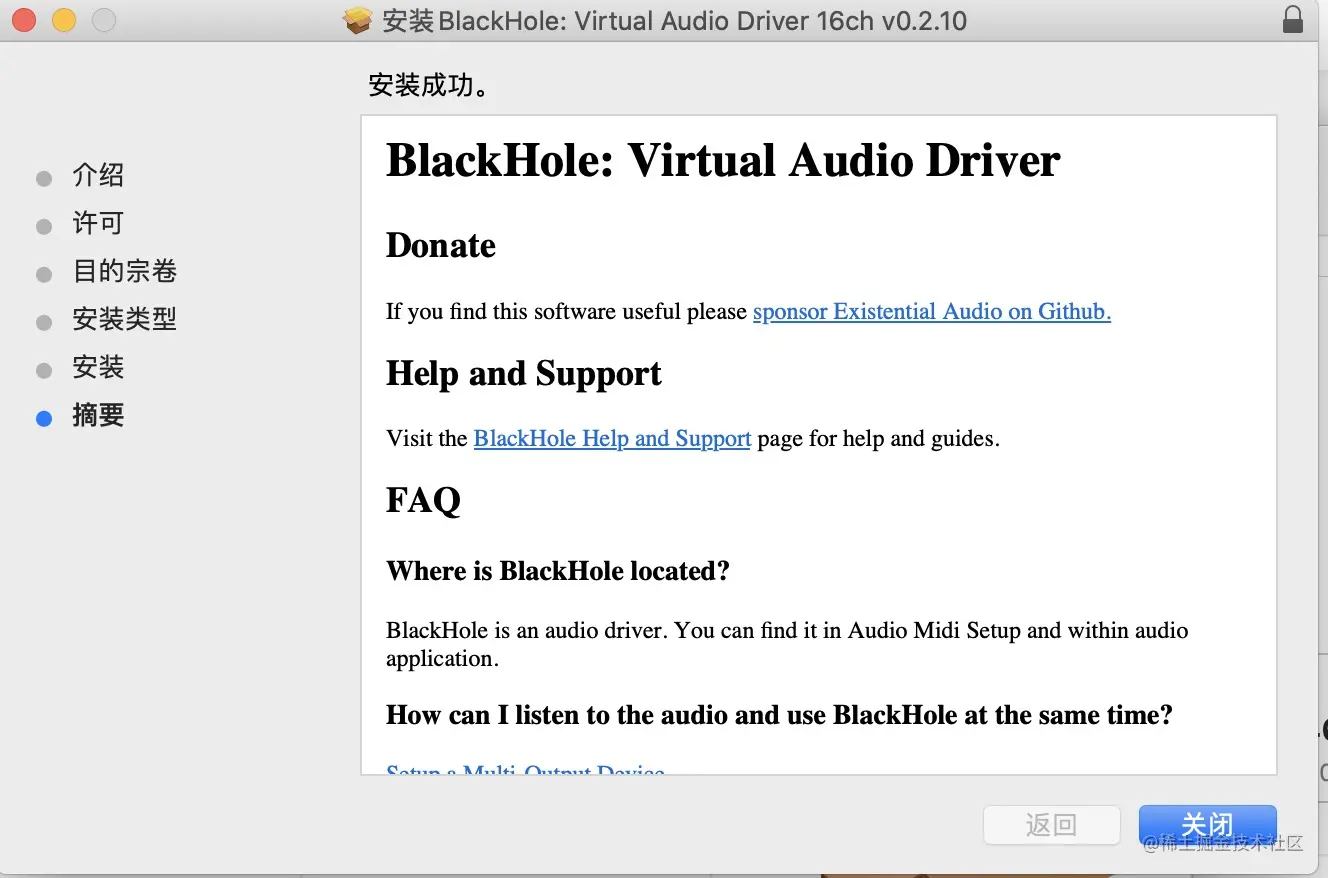The image size is (1328, 878).
Task: Click the 安装成功。 status text
Action: click(x=430, y=86)
